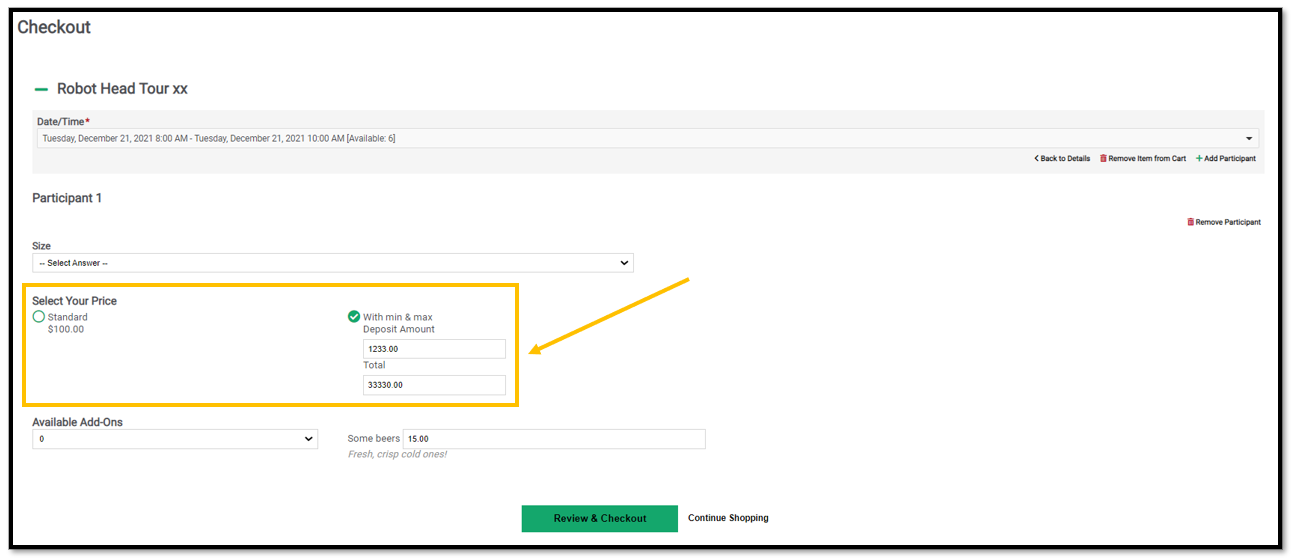Screen dimensions: 1293x560
Task: Click Remove Item from Cart
Action: click(x=1143, y=159)
